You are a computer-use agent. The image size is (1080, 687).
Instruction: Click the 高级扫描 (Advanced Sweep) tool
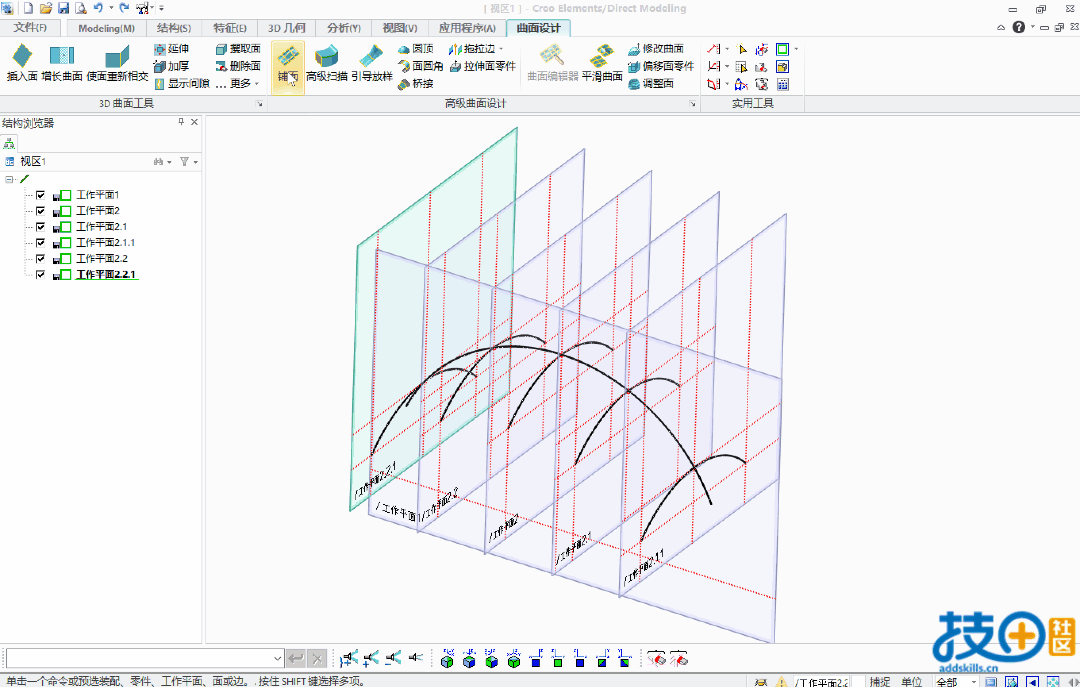tap(326, 63)
